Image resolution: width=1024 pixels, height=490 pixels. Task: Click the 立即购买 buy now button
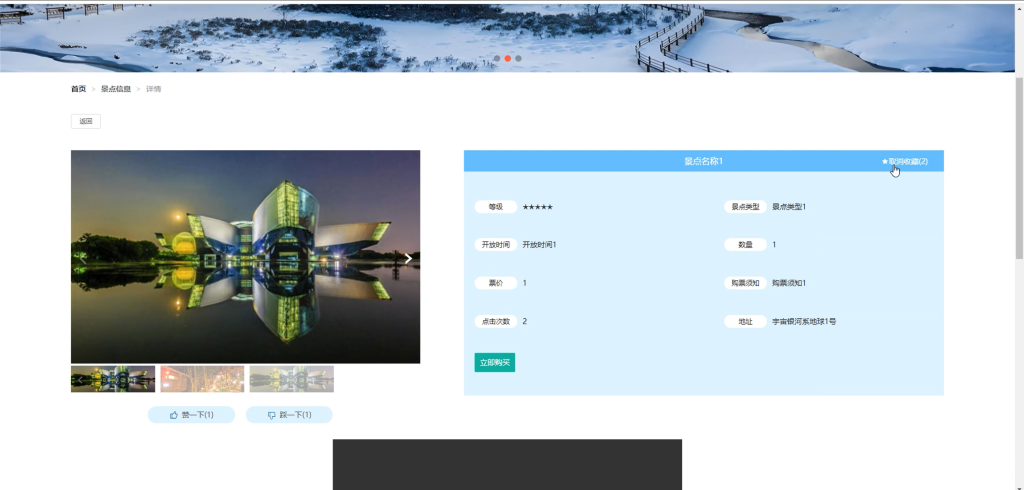coord(494,363)
